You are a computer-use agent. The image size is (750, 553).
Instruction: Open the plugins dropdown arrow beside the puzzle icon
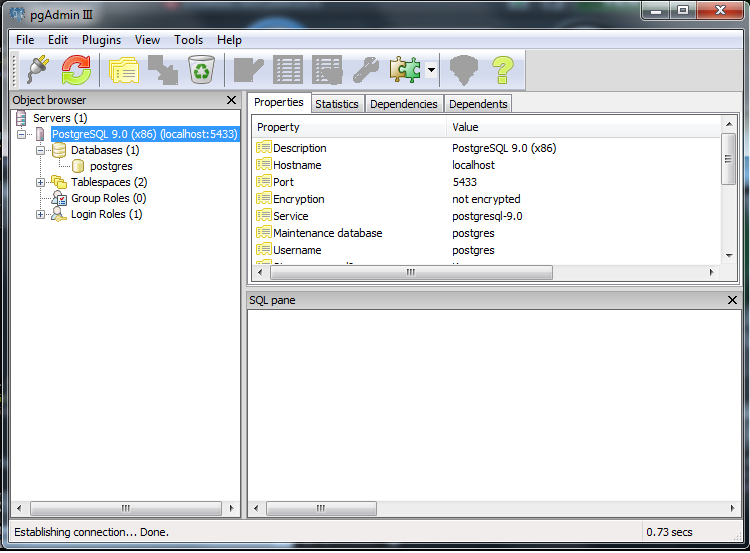(431, 70)
